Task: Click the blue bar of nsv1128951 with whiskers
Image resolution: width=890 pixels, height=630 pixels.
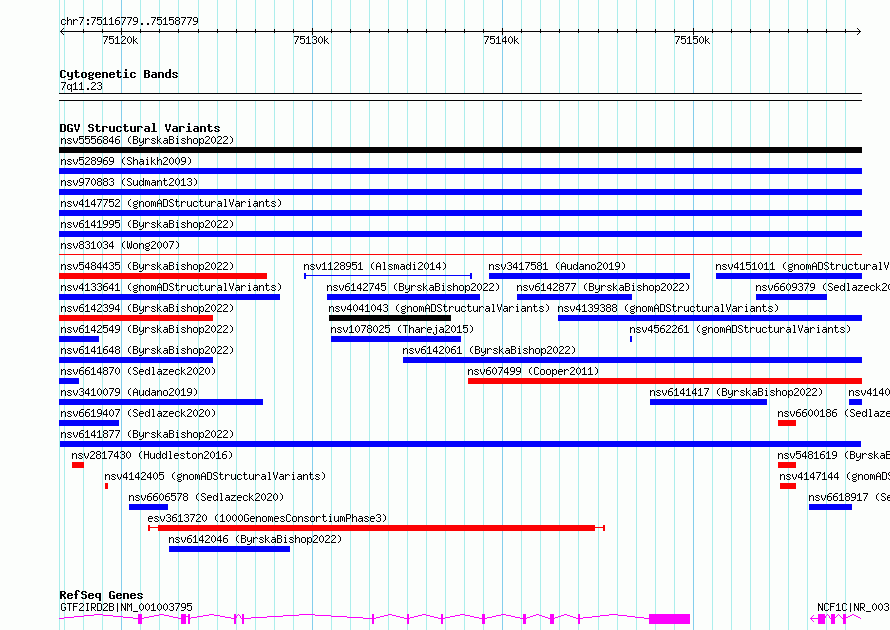Action: tap(388, 276)
